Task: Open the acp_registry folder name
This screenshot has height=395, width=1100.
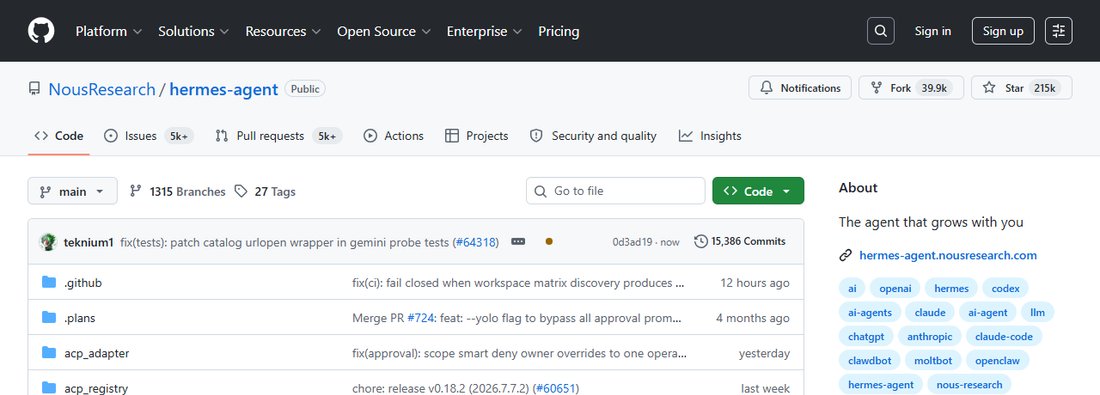Action: point(96,388)
